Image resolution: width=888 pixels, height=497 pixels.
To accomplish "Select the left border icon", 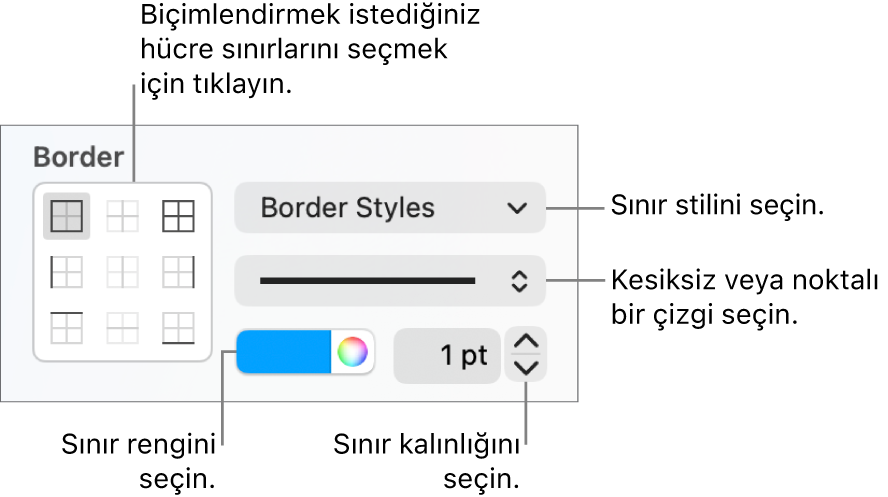I will [66, 272].
